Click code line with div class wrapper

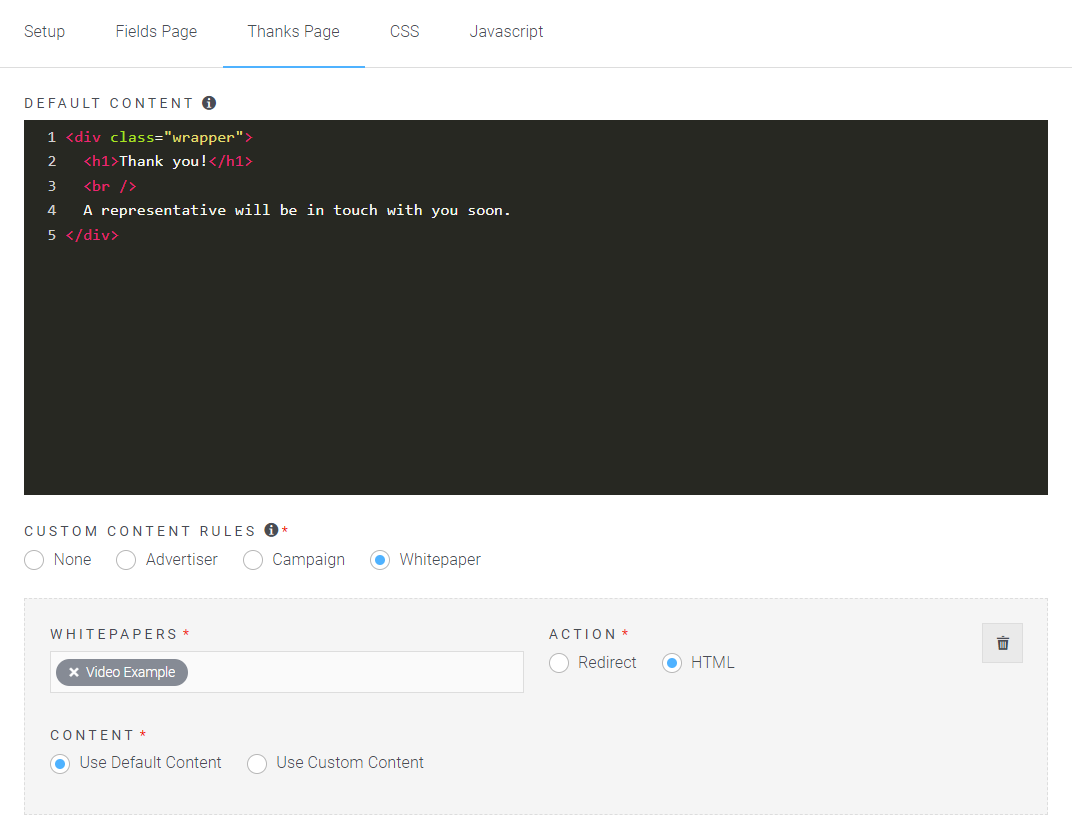click(159, 137)
